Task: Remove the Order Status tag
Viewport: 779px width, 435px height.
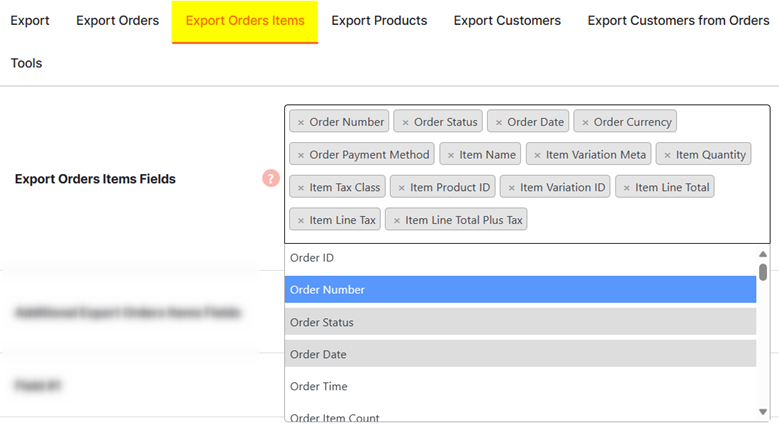Action: click(405, 122)
